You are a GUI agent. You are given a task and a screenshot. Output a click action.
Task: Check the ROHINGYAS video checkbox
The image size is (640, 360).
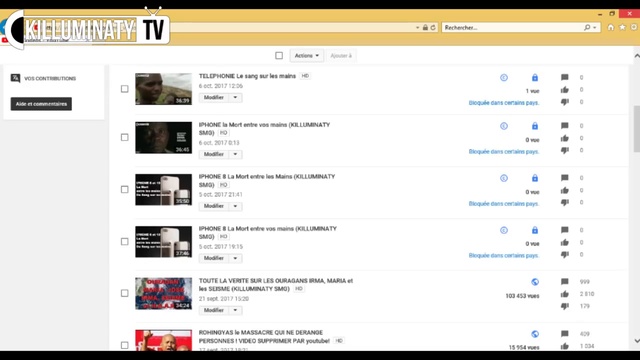coord(124,345)
